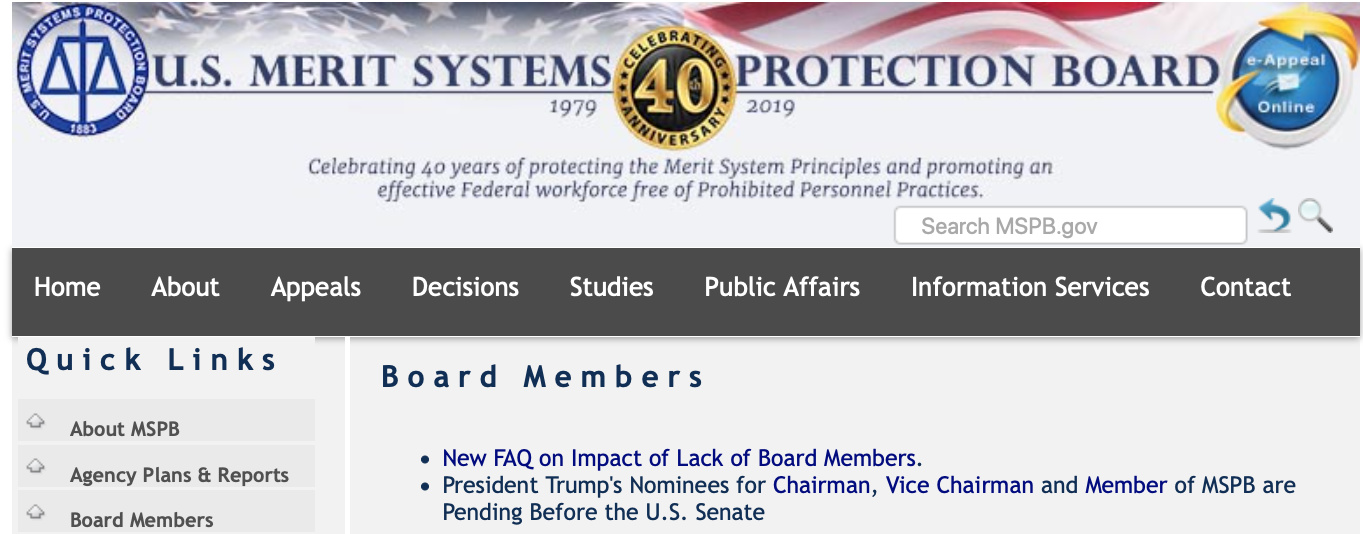Open the Home menu item
Image resolution: width=1363 pixels, height=534 pixels.
[x=67, y=288]
